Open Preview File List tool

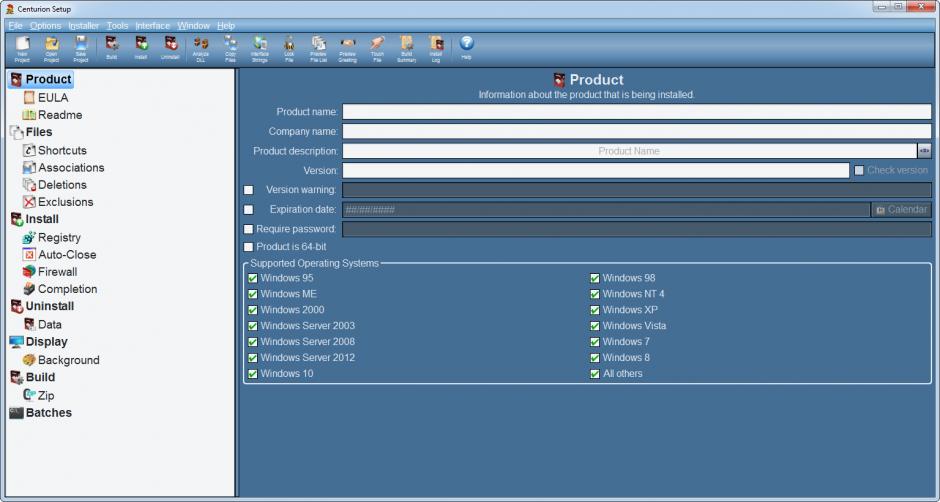coord(318,49)
